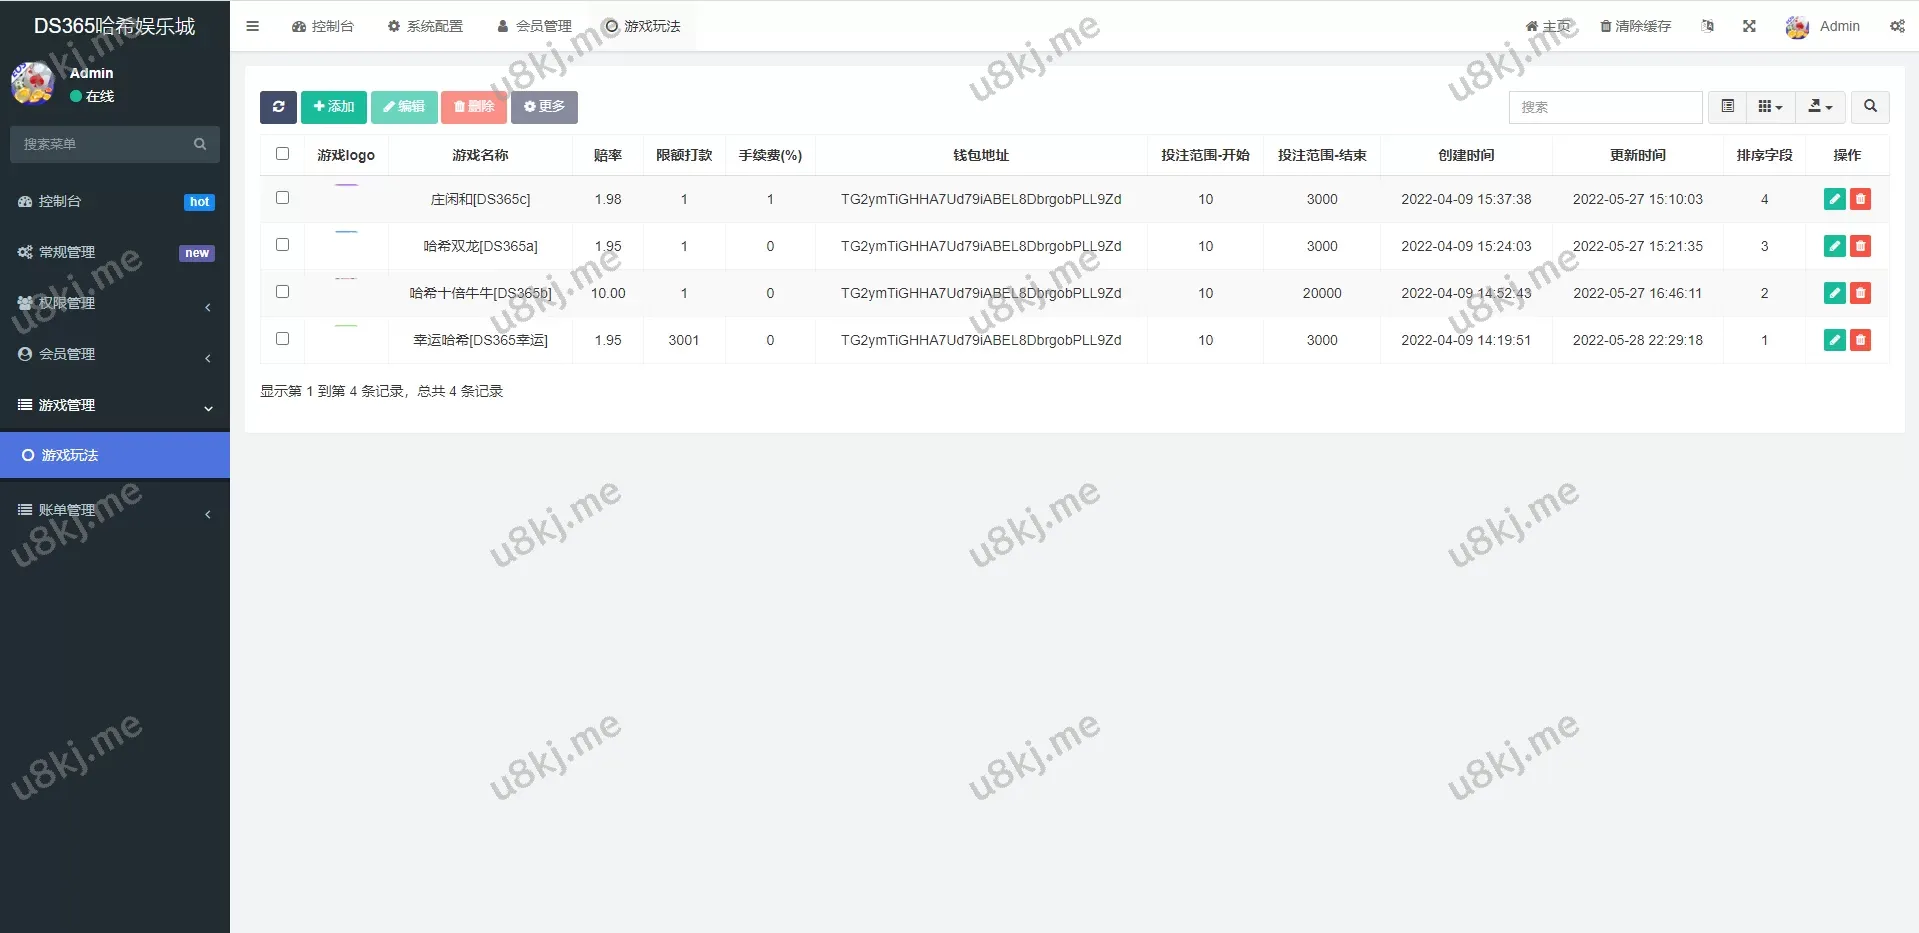
Task: Click the green edit icon for 庄闲和[DS365c]
Action: point(1834,199)
